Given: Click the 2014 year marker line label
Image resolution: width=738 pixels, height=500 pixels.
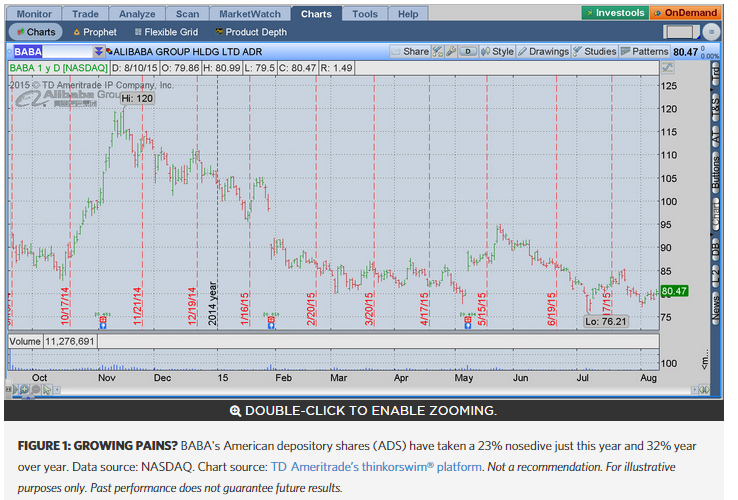Looking at the screenshot, I should click(x=212, y=303).
